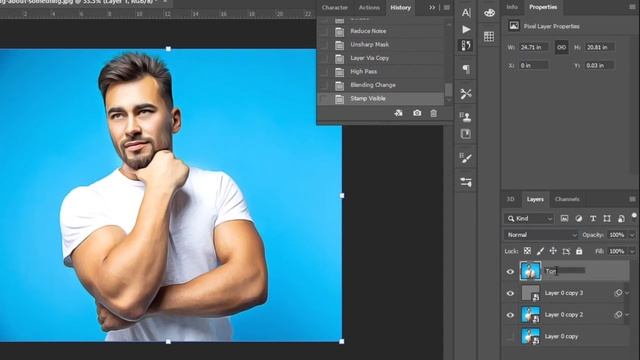This screenshot has width=640, height=360.
Task: Lock all padlock icon in Layers panel
Action: tap(579, 251)
